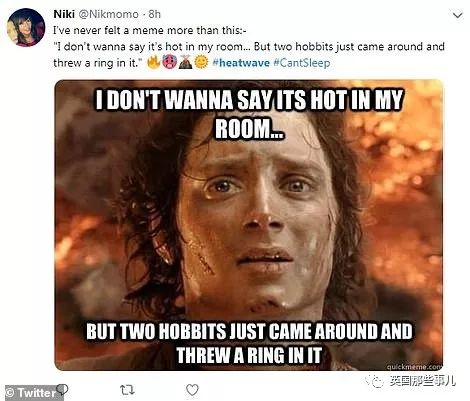470x401 pixels.
Task: Click the WeChat logo watermark icon
Action: point(375,380)
